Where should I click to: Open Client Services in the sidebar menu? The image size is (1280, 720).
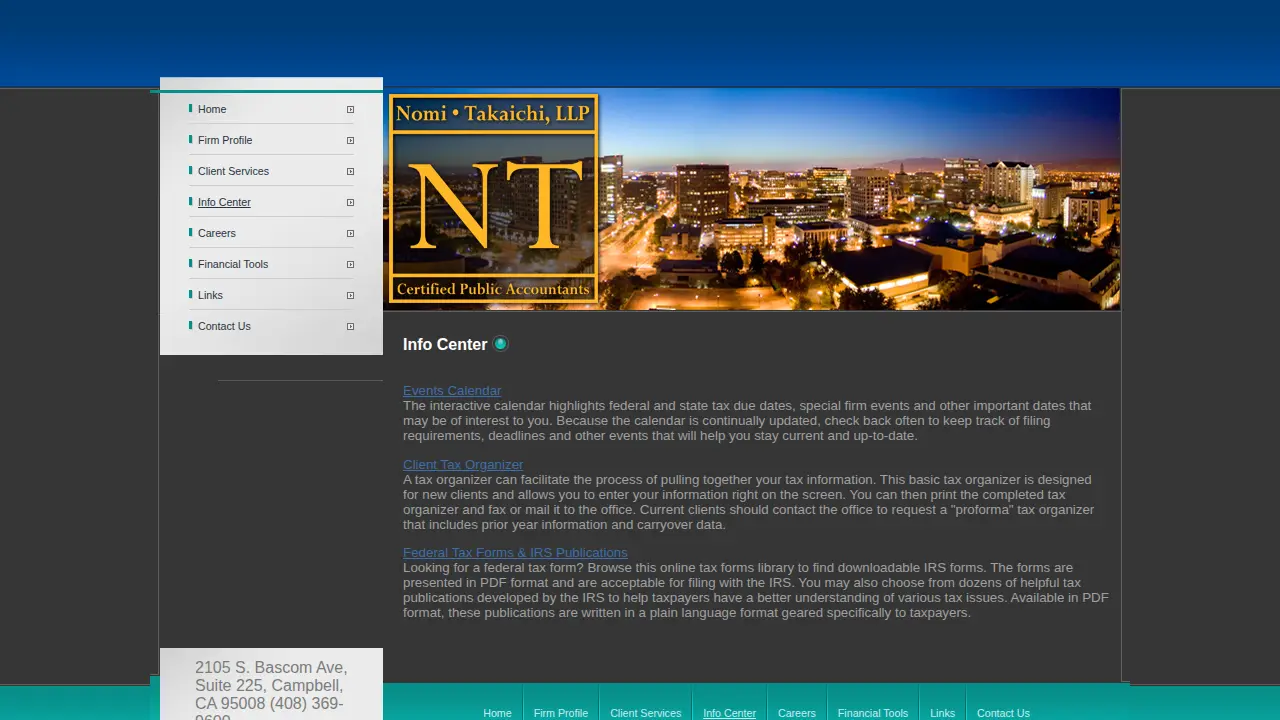(233, 171)
